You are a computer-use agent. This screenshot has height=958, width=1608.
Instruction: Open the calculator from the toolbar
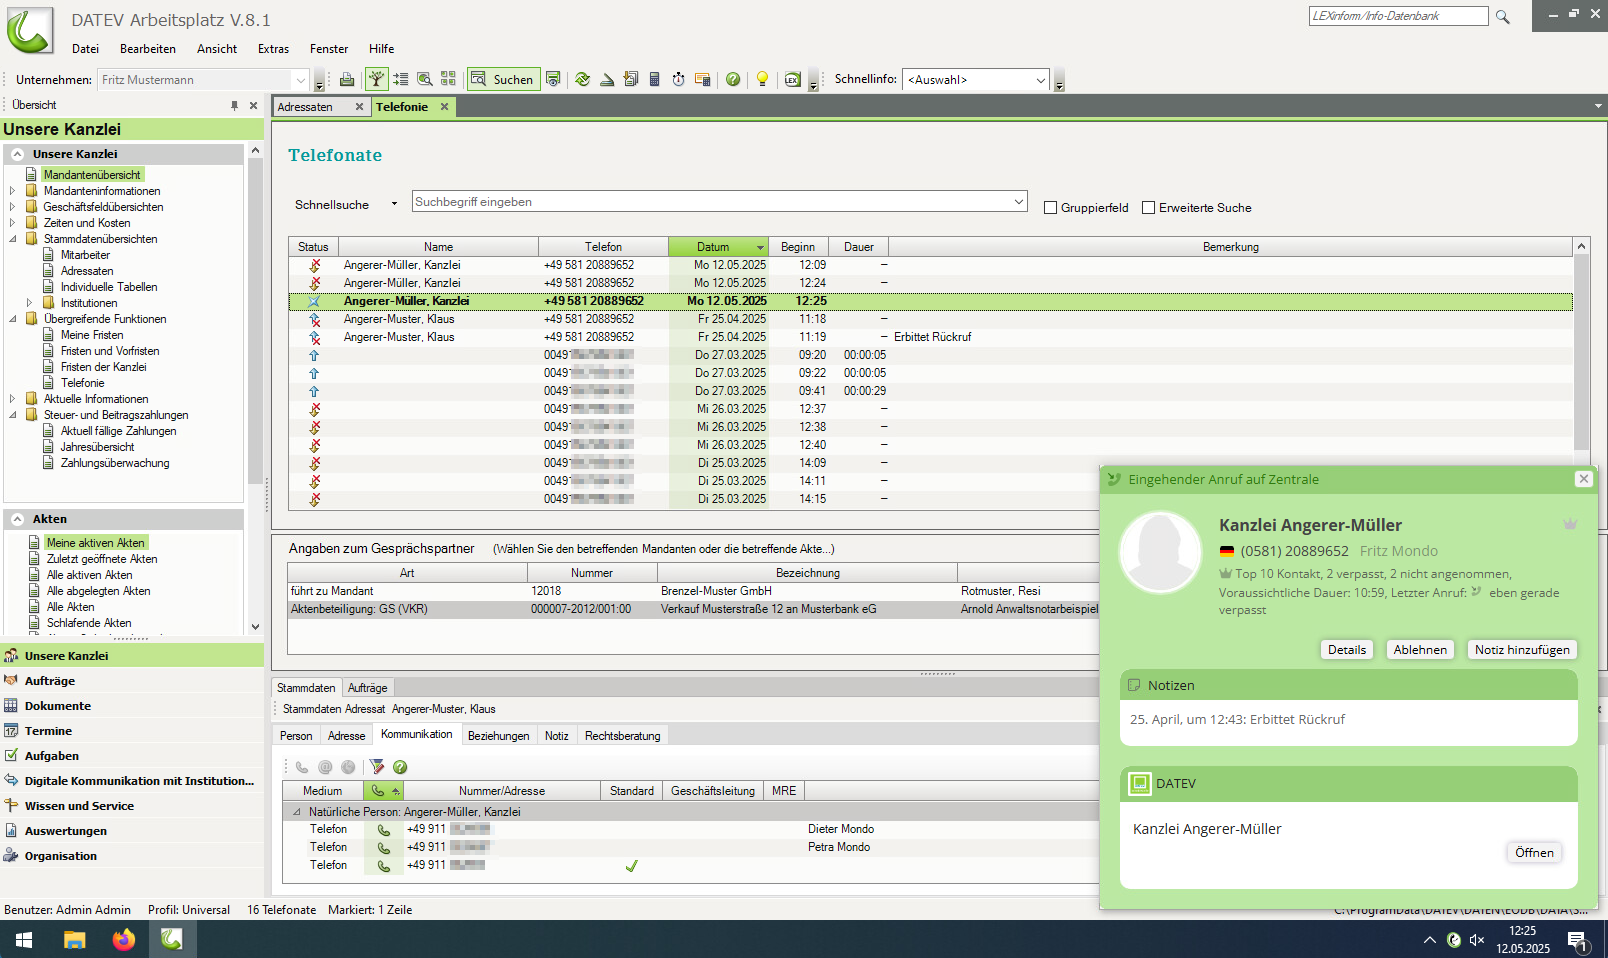pos(655,79)
